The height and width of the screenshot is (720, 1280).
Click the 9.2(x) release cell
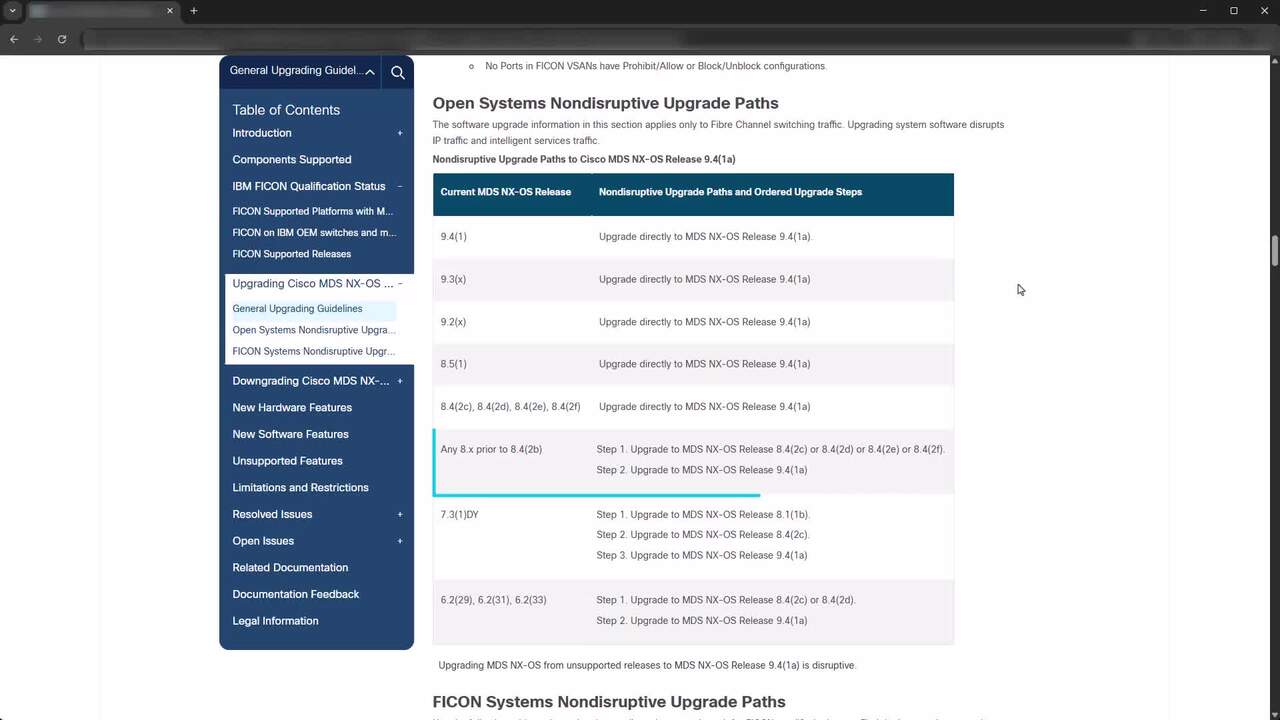coord(453,322)
